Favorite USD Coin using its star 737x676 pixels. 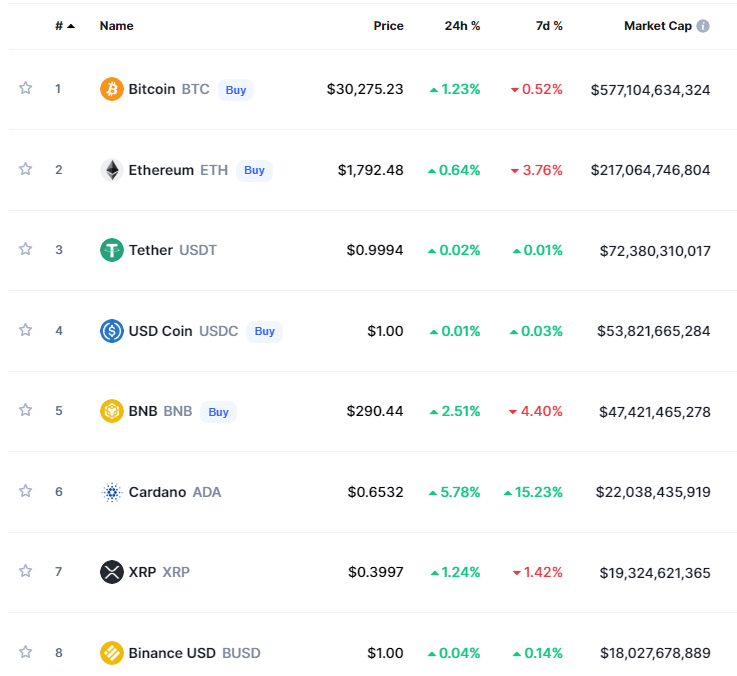click(x=25, y=330)
